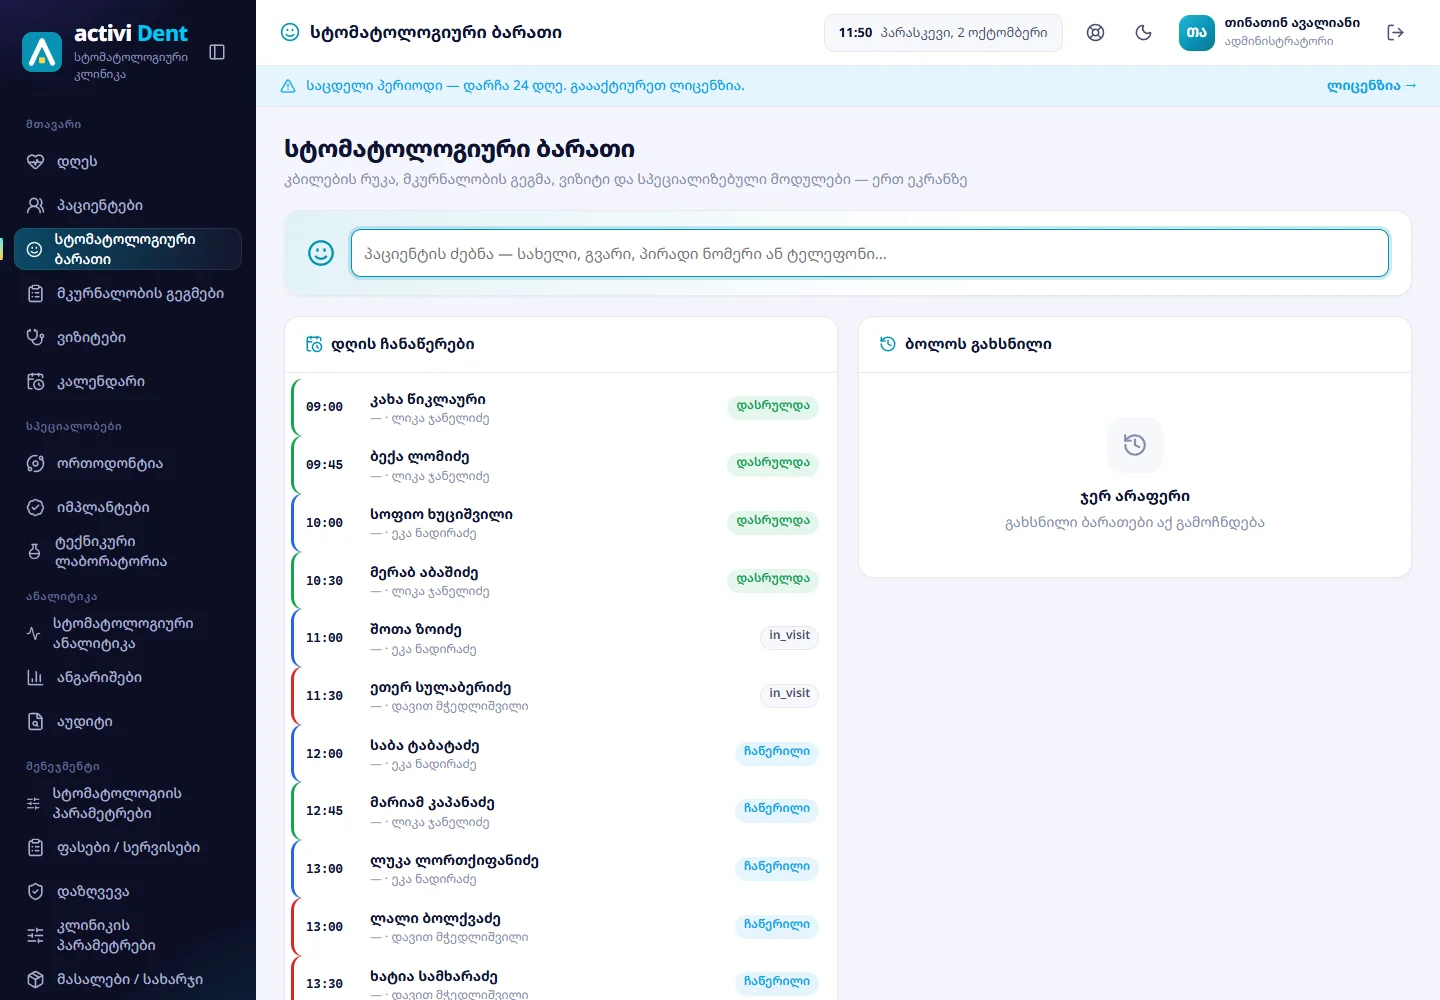This screenshot has height=1000, width=1440.
Task: Open 'პაციენტები' sidebar item
Action: pyautogui.click(x=128, y=206)
